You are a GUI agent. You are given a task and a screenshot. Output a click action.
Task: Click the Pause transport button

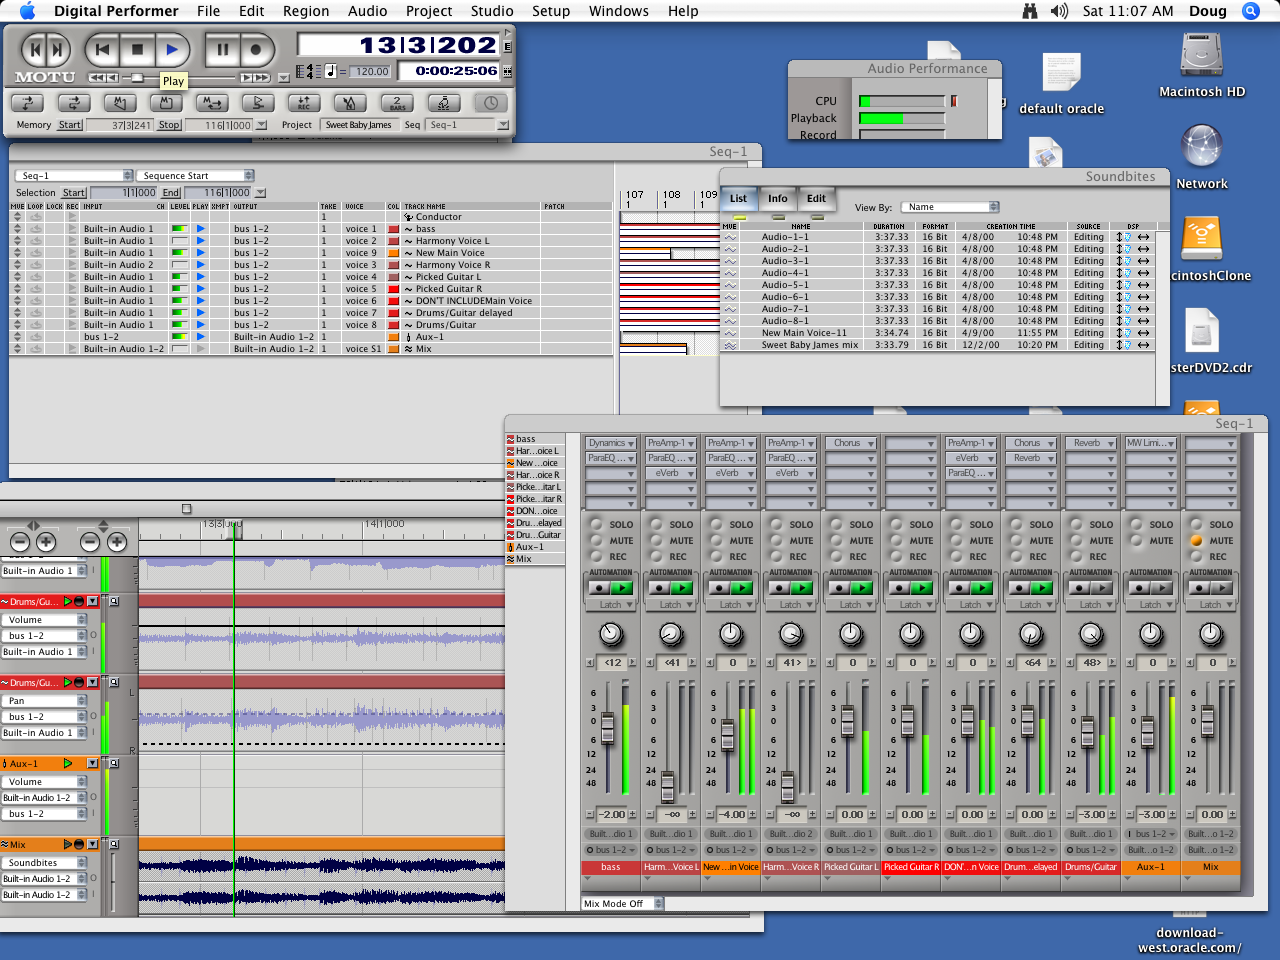coord(222,49)
